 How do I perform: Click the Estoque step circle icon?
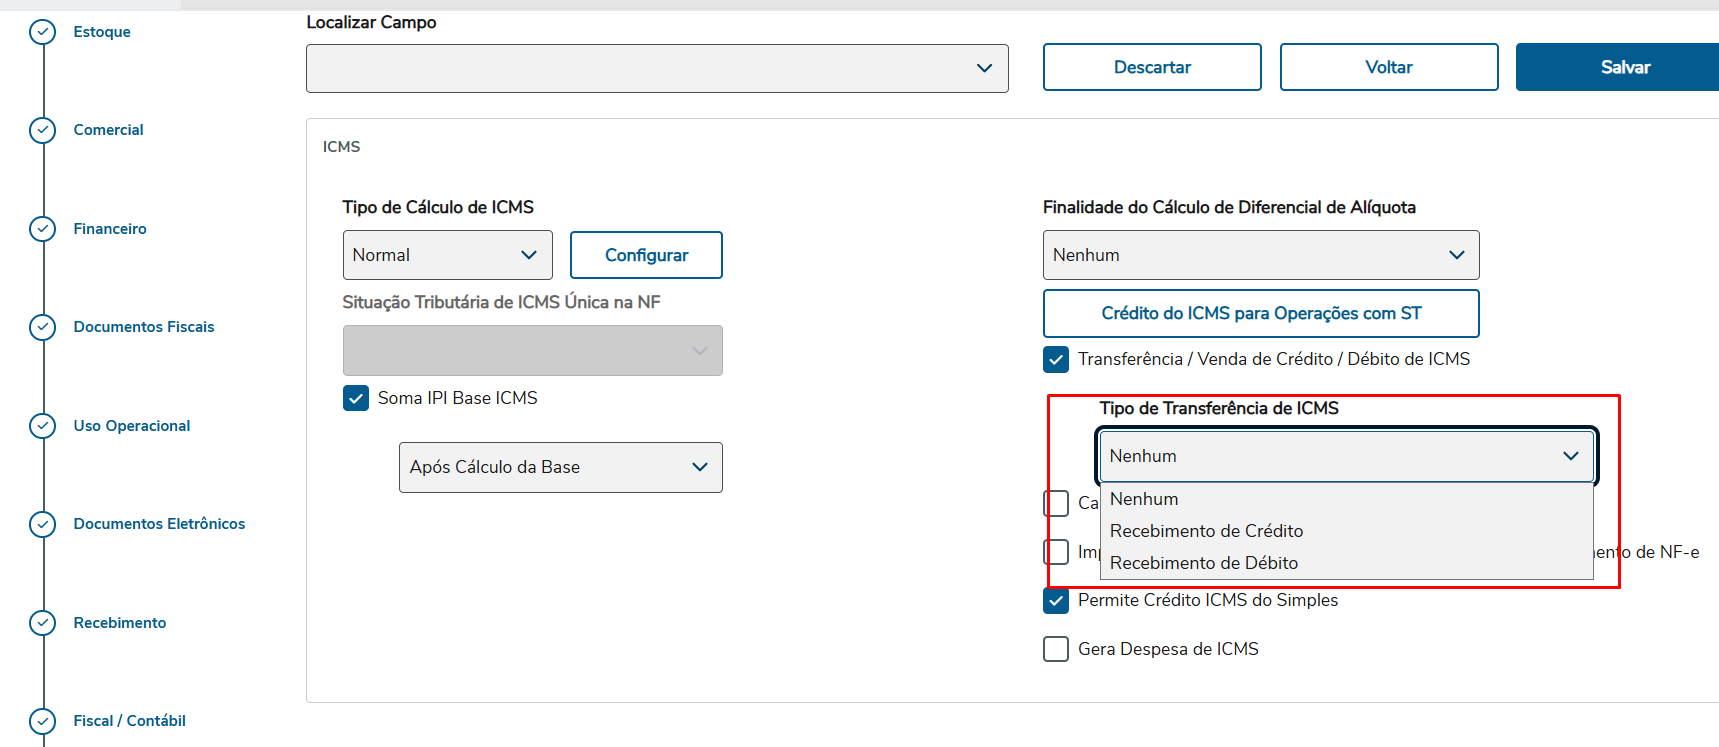pos(42,33)
